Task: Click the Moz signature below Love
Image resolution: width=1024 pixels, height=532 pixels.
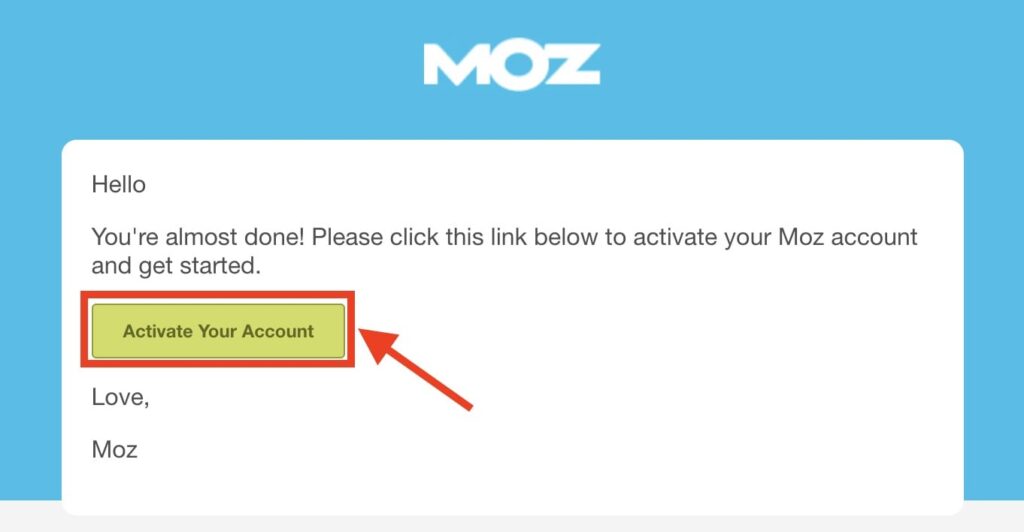Action: point(114,450)
